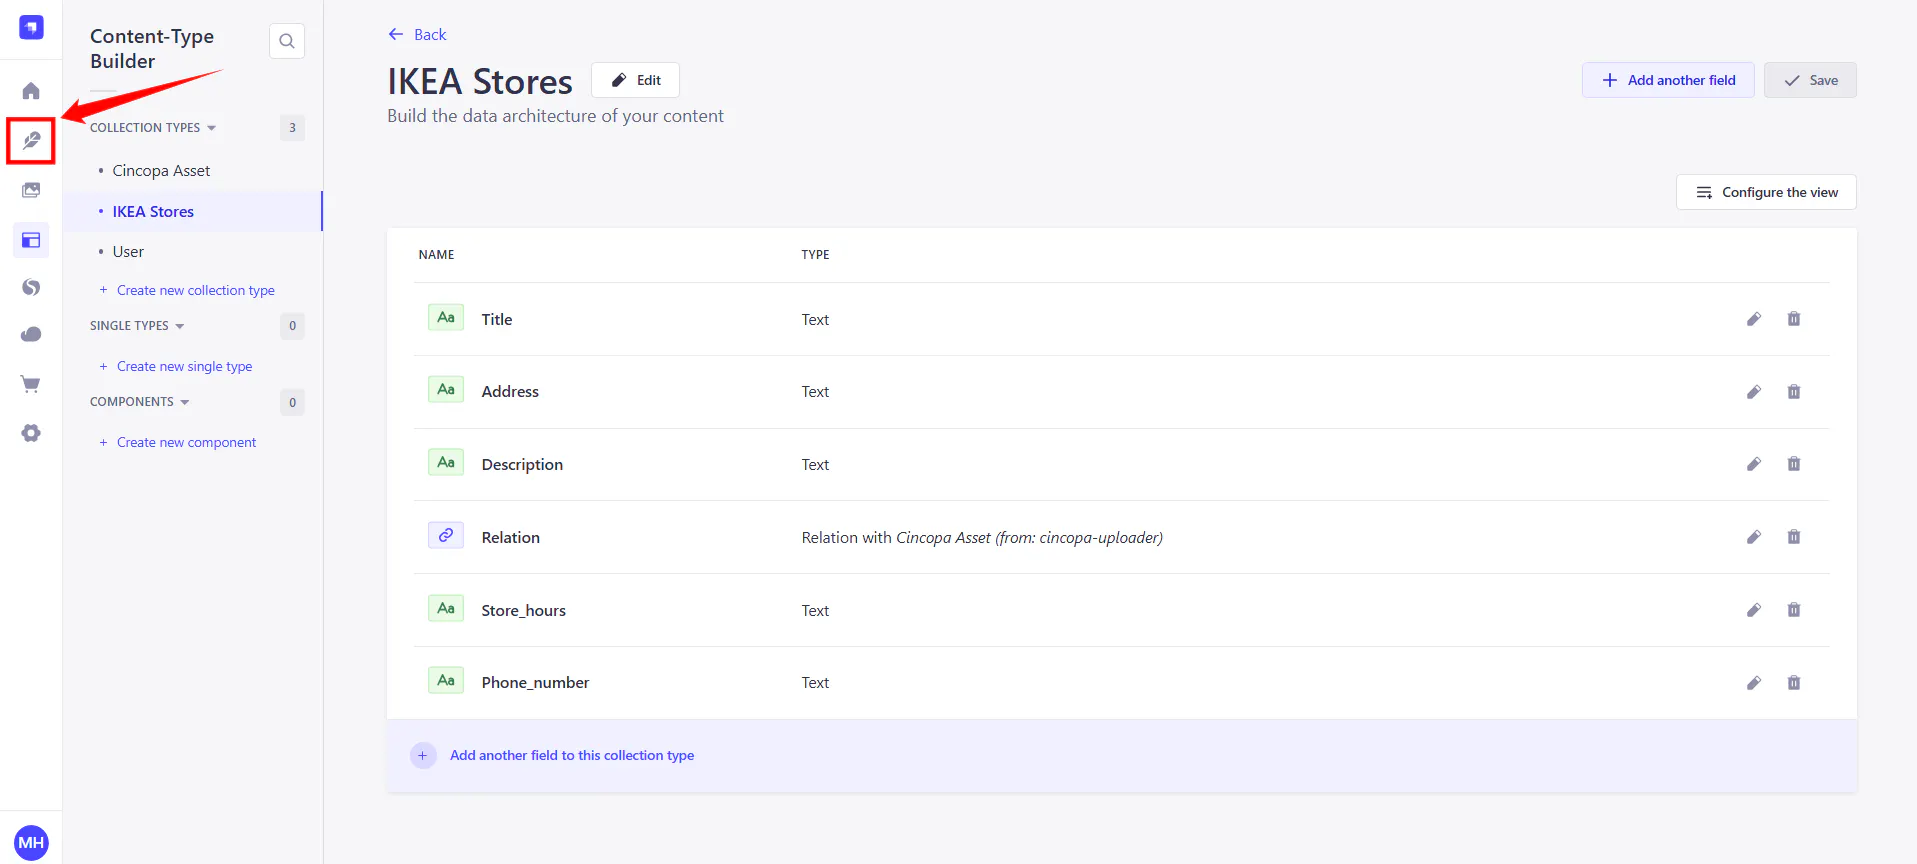Delete the Store_hours field
1917x864 pixels.
(1794, 610)
